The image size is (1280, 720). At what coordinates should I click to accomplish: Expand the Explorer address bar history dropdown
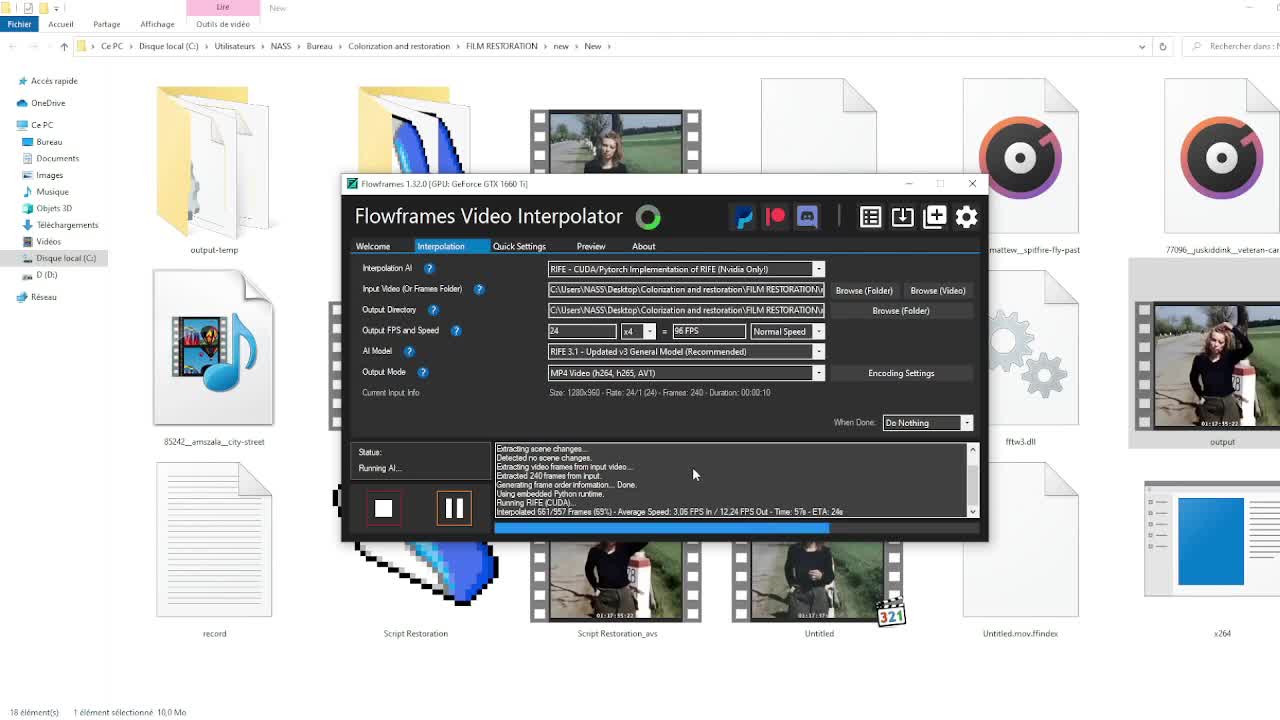pyautogui.click(x=1142, y=46)
